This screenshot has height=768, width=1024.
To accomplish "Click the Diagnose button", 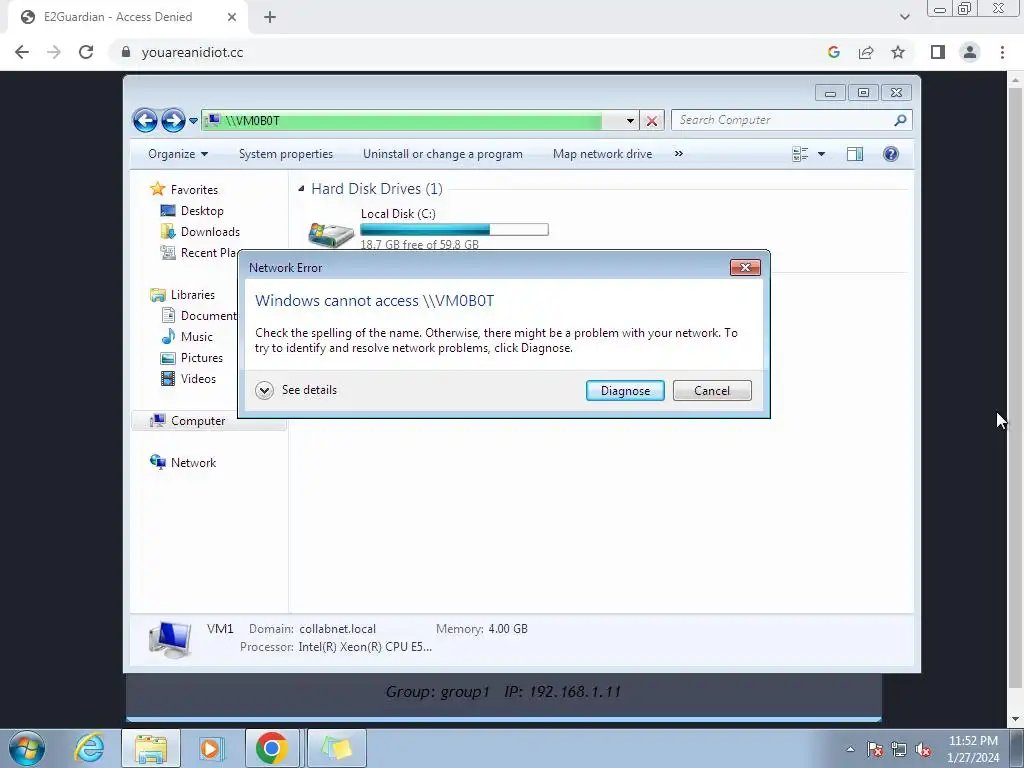I will point(625,391).
